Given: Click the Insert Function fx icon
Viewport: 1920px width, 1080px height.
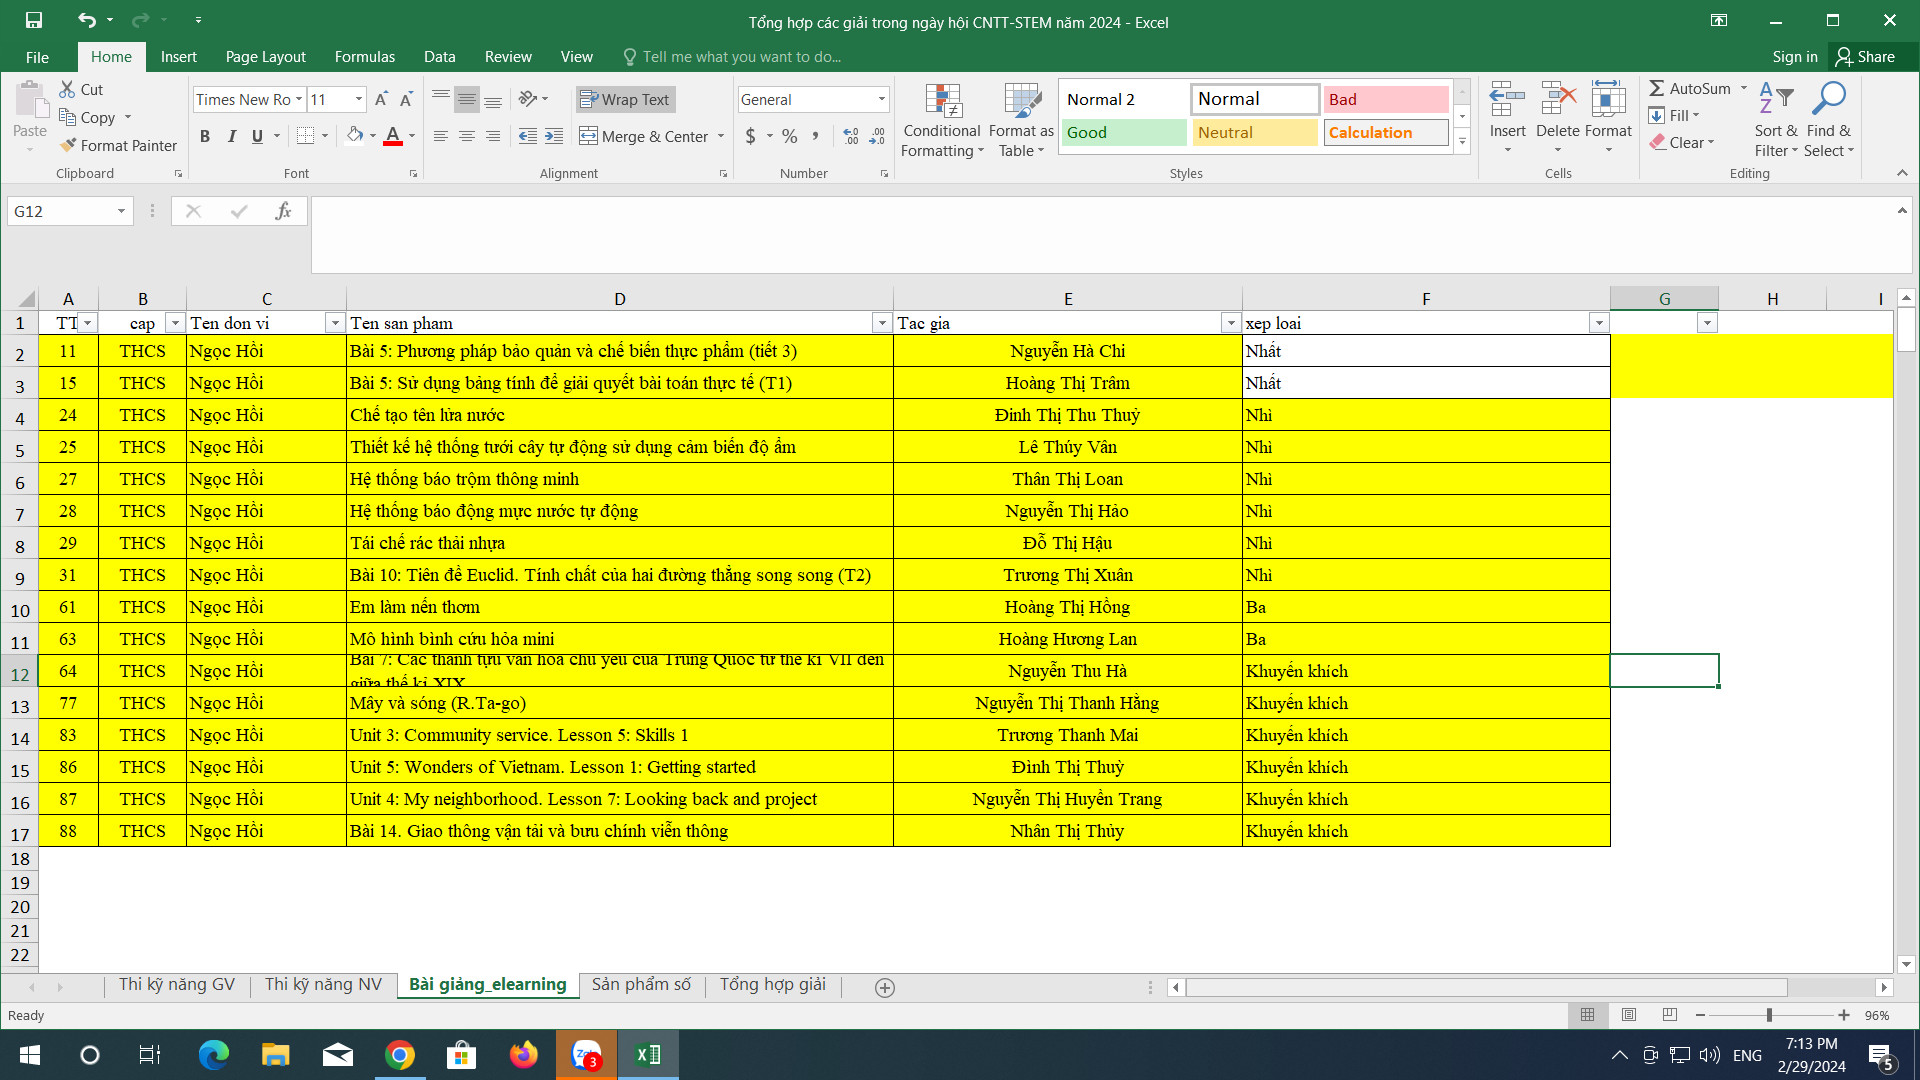Looking at the screenshot, I should tap(283, 211).
